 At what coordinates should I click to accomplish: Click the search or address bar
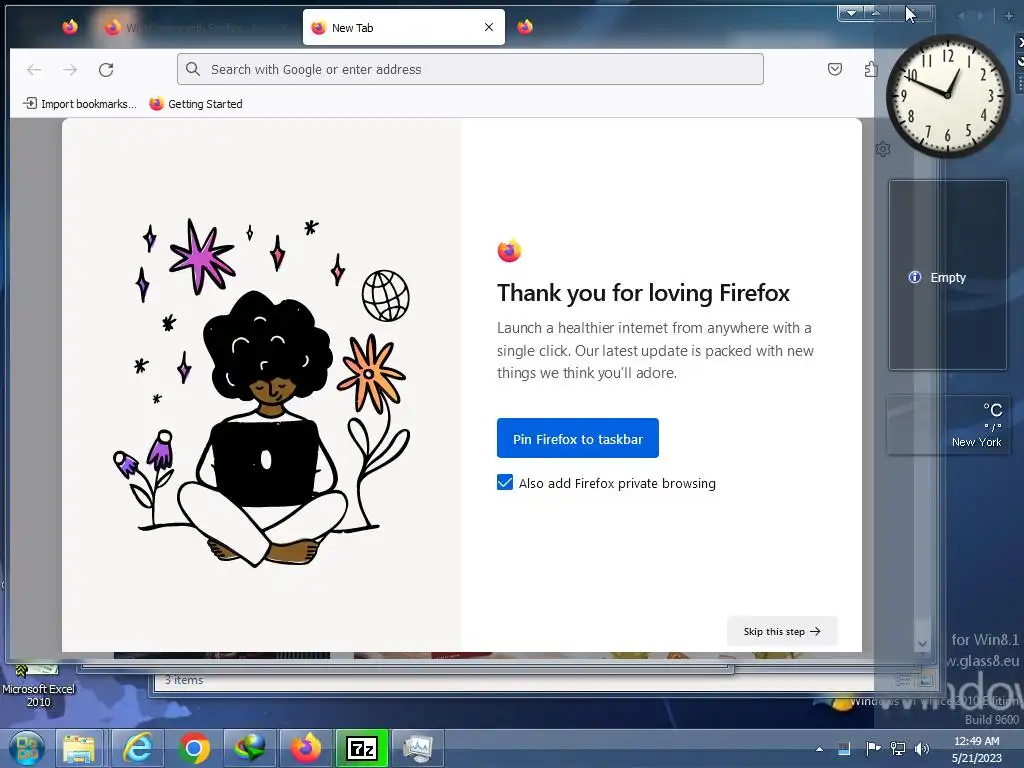click(470, 69)
